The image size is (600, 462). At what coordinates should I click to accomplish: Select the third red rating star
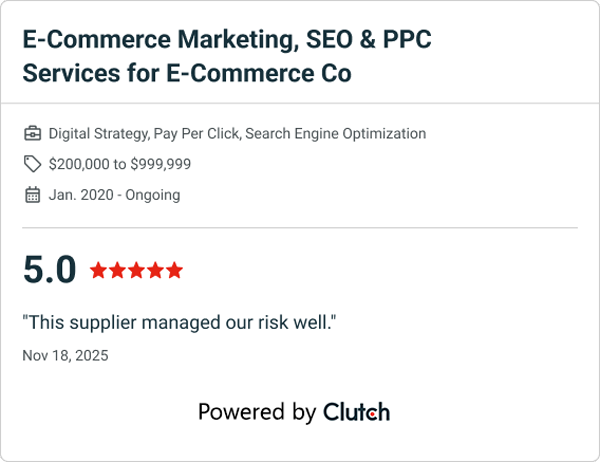(x=136, y=270)
